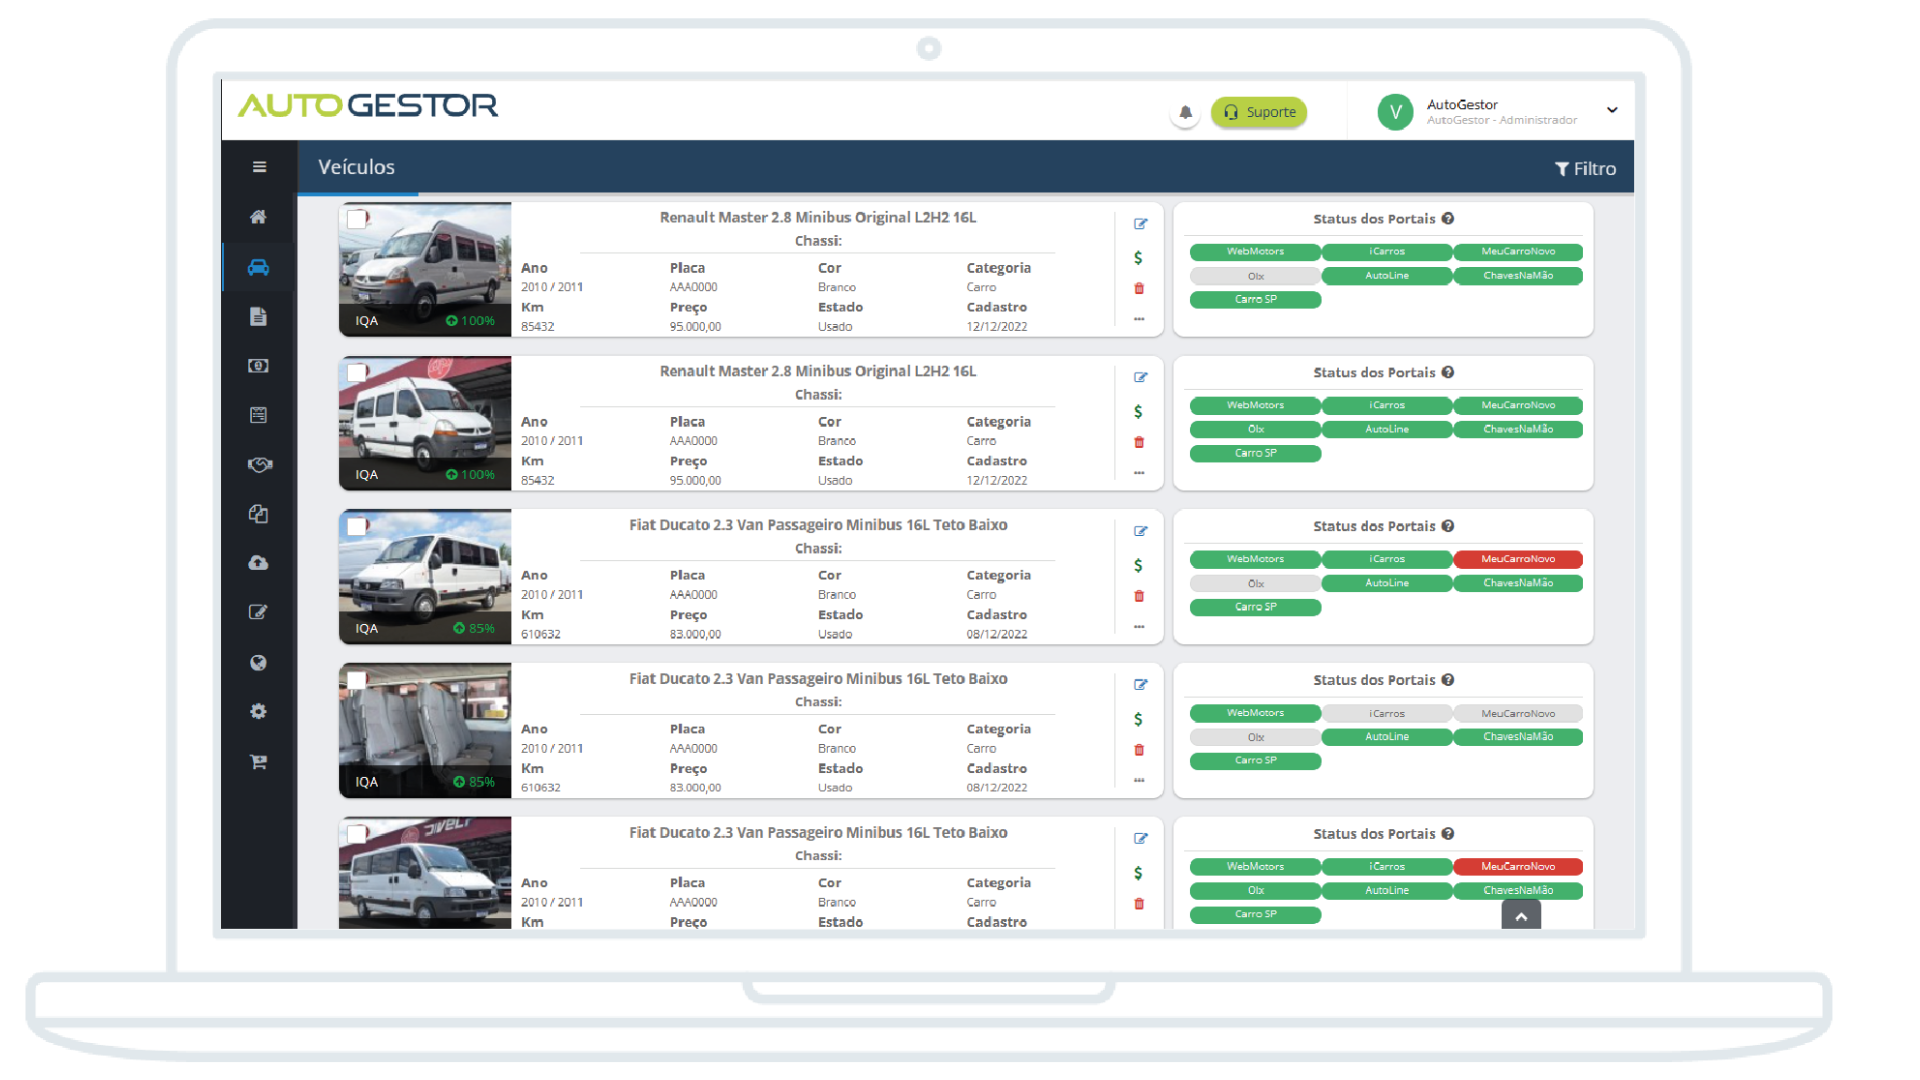Click grey MeuCarroNovo badge on seats-photo Fiat row
Viewport: 1920px width, 1080px height.
pyautogui.click(x=1518, y=714)
